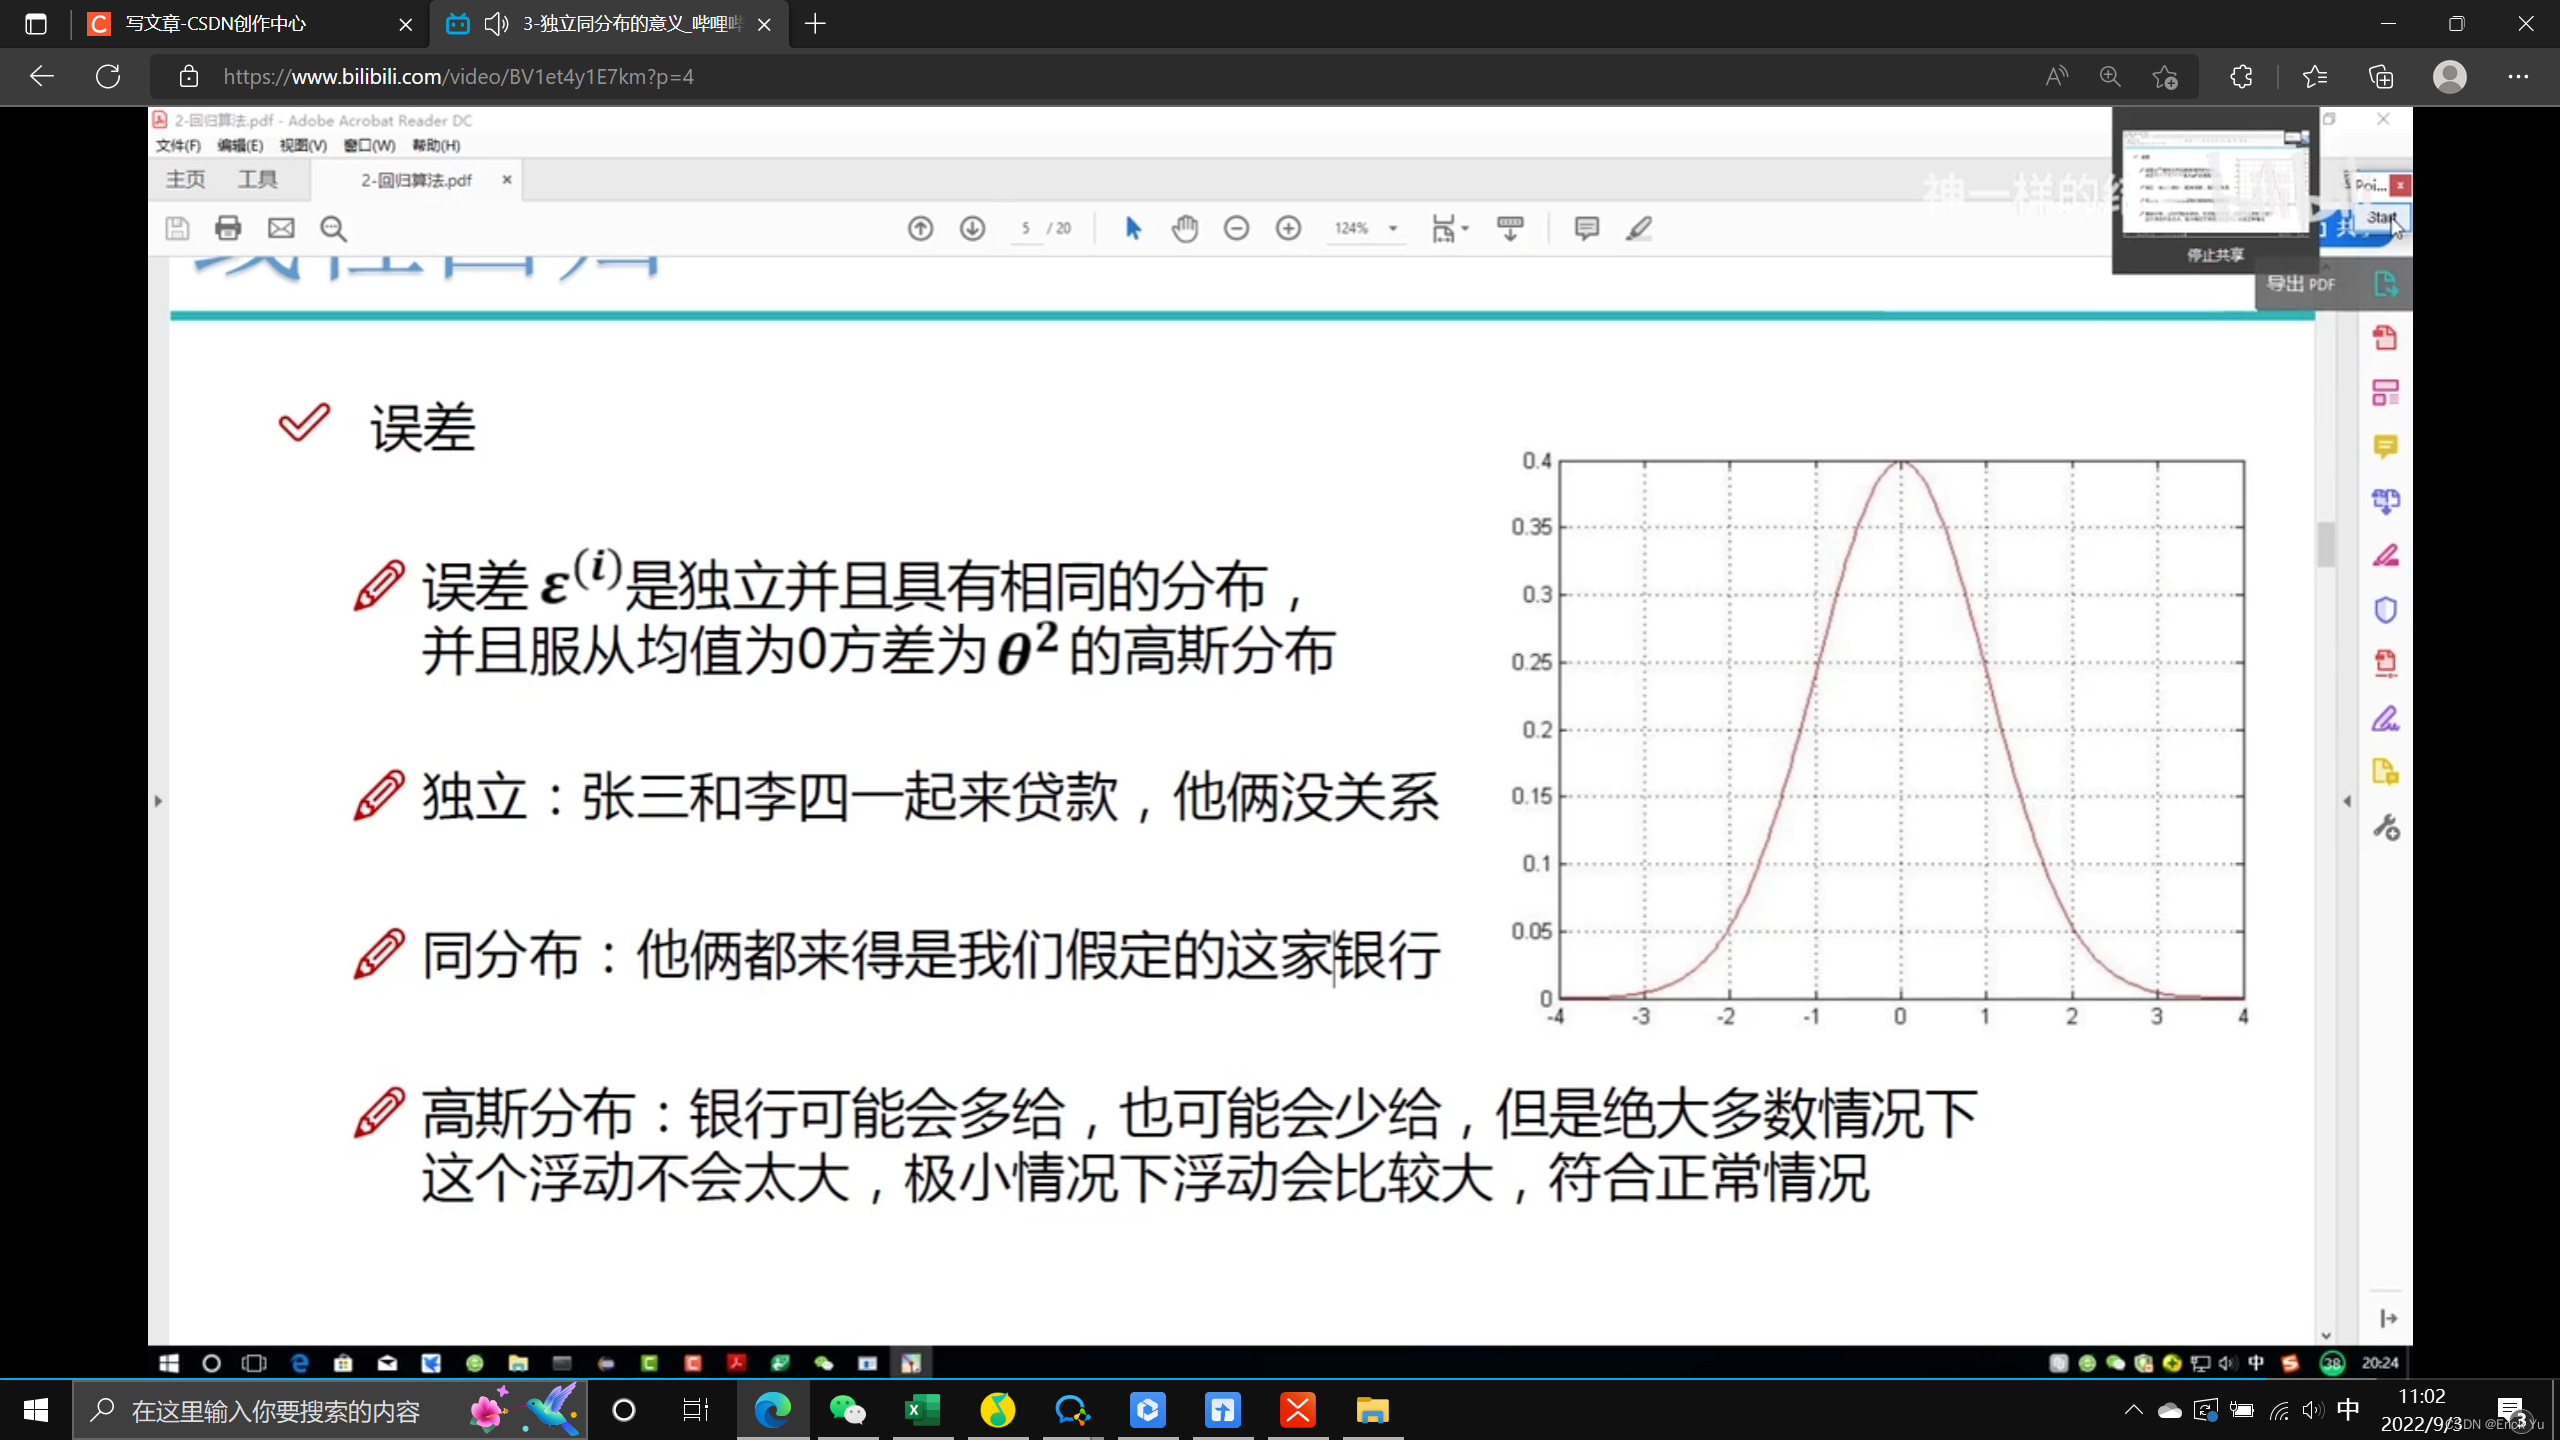Collapse the right tools pane arrow
Screen dimensions: 2560x1440
tap(2347, 800)
